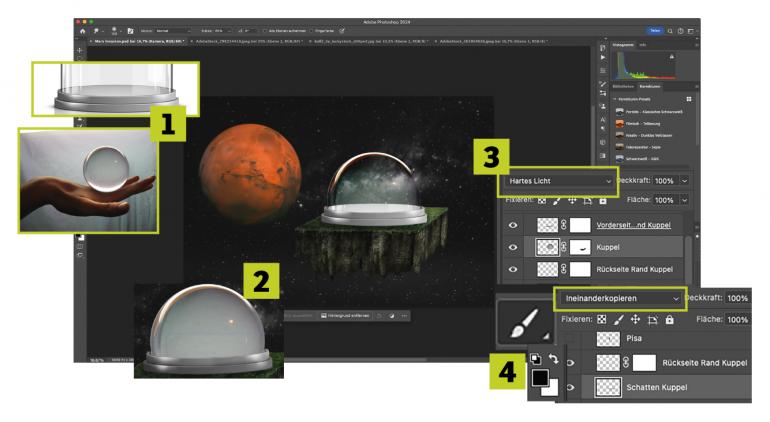Switch to the second AdobeStock document tab
770x422 pixels.
click(x=491, y=42)
